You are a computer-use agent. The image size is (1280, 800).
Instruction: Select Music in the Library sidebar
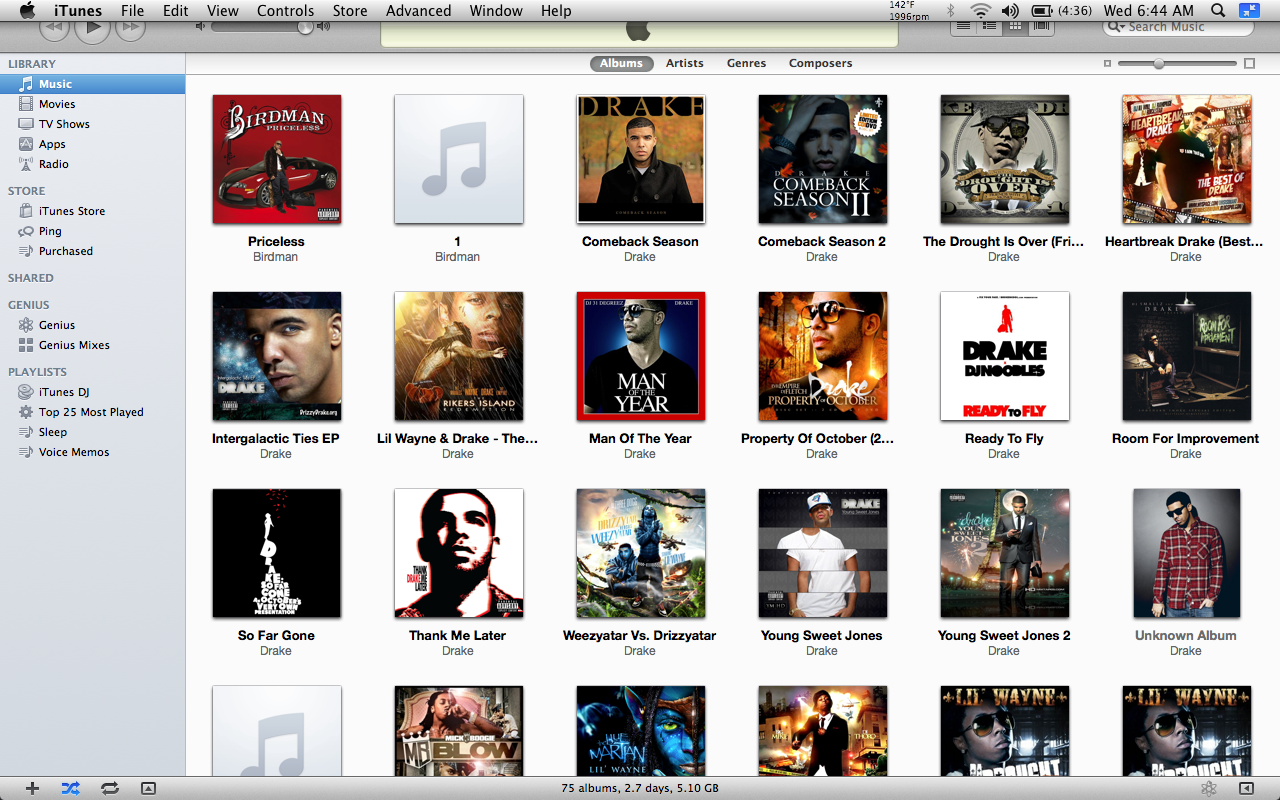pyautogui.click(x=92, y=84)
